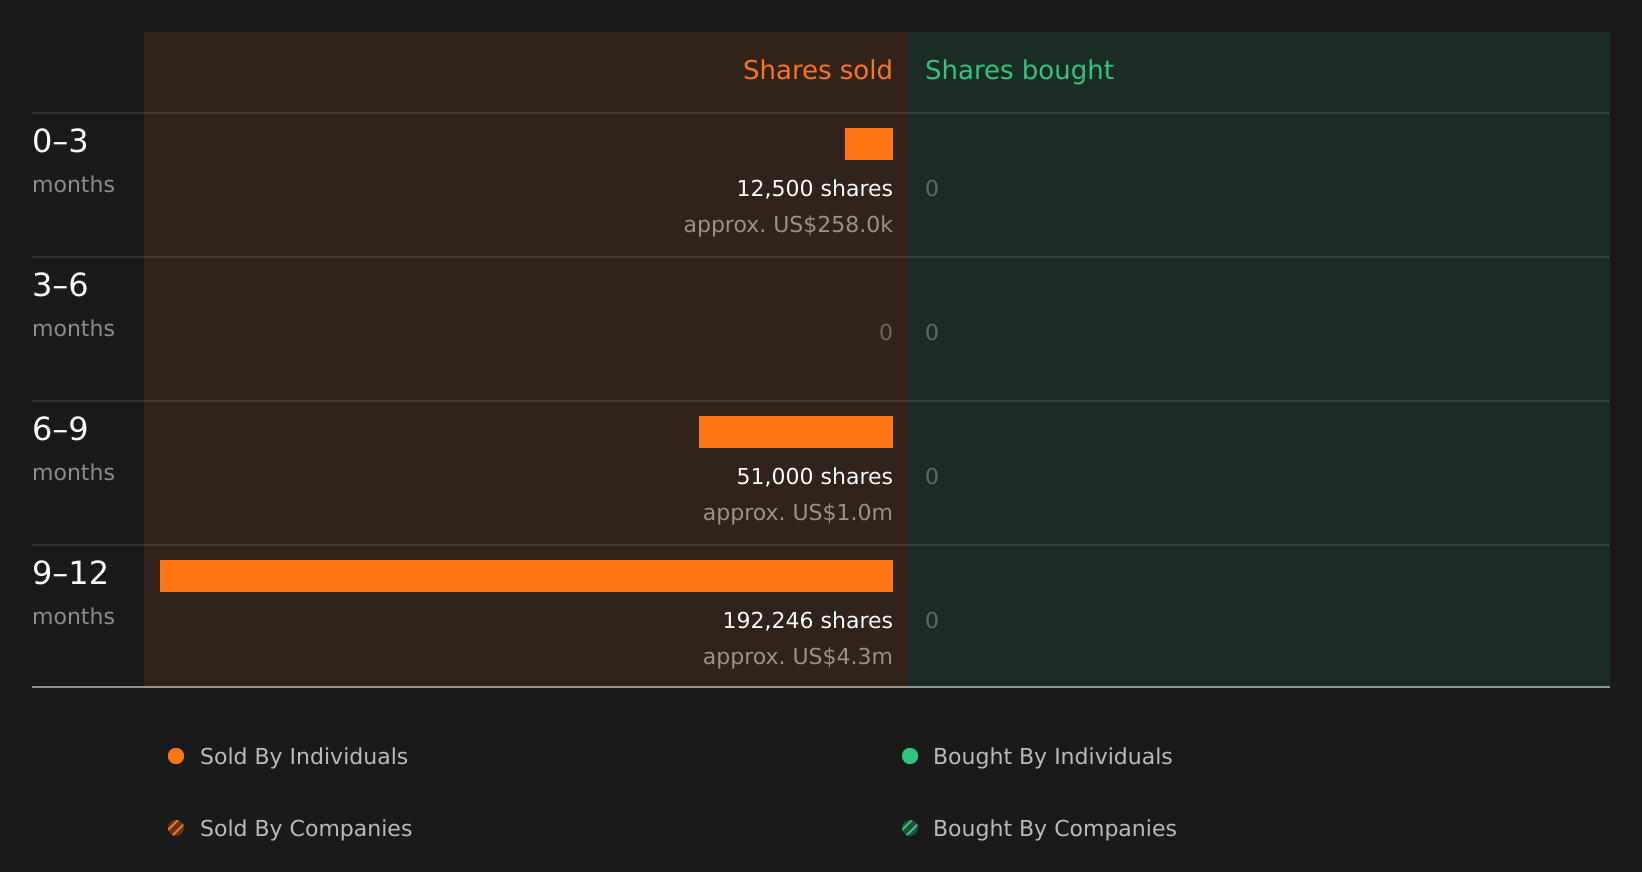Click the green Bought By Individuals legend dot

[x=910, y=756]
